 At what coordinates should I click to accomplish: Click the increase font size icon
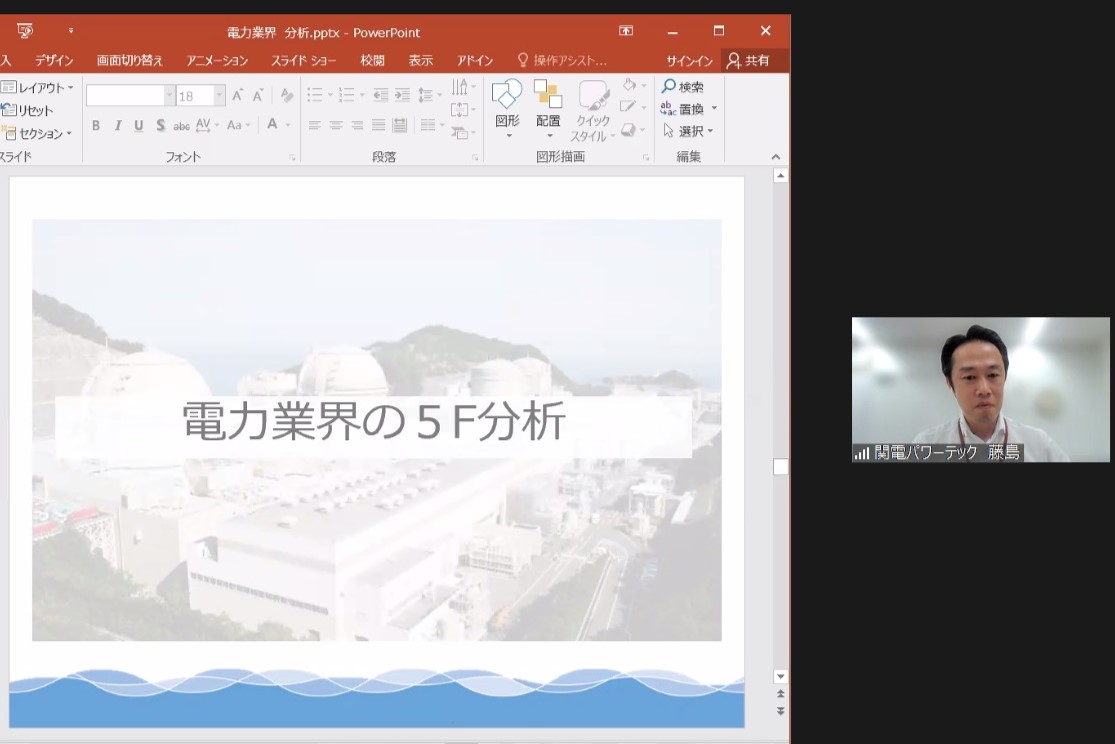click(238, 95)
